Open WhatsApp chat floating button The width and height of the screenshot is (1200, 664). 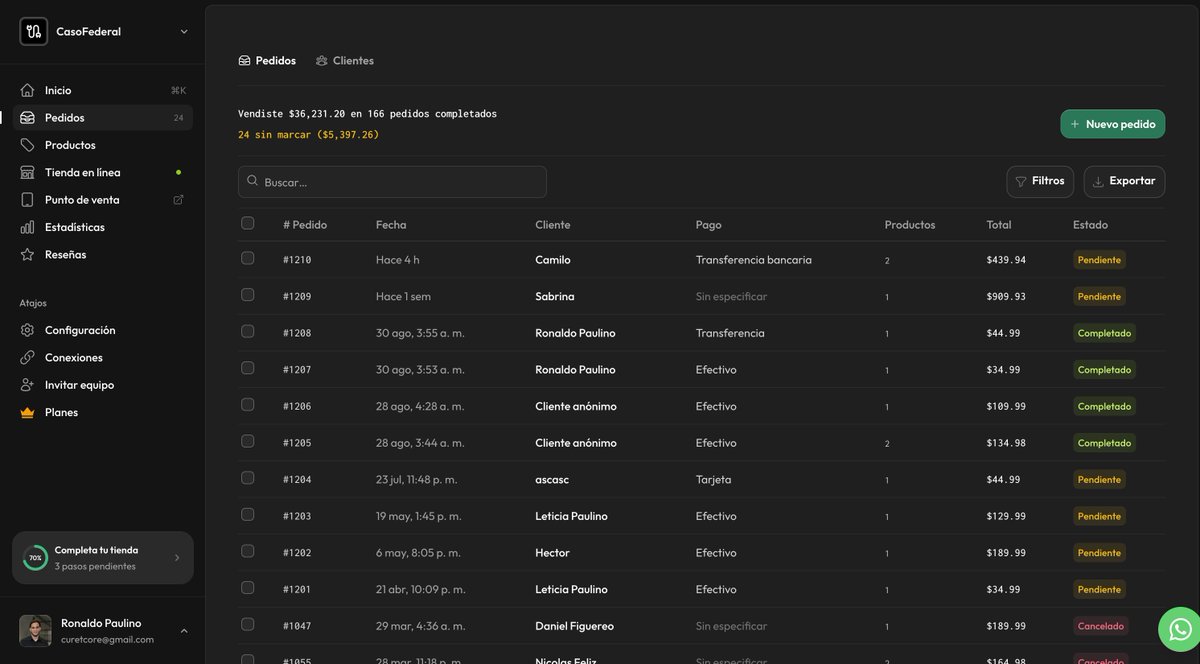point(1180,629)
